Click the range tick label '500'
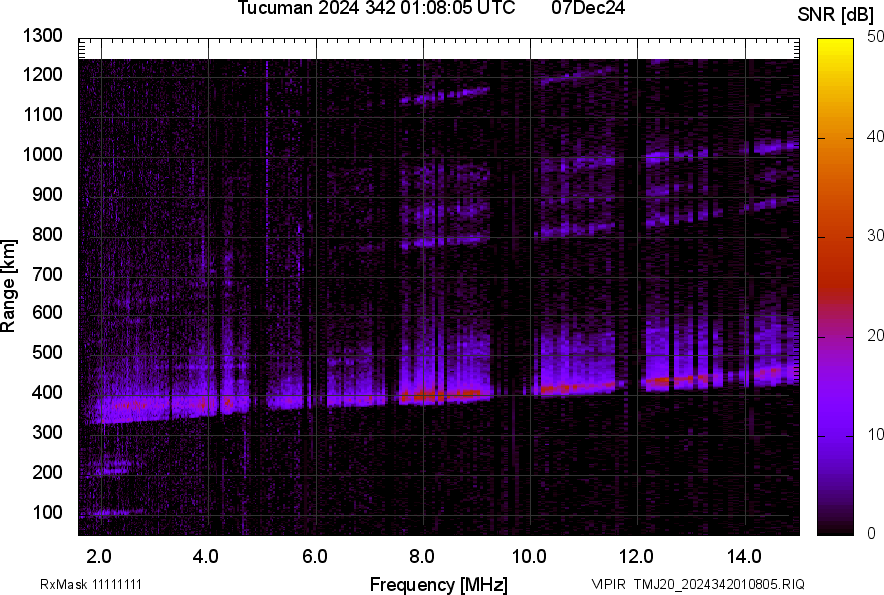This screenshot has width=884, height=595. [x=47, y=352]
